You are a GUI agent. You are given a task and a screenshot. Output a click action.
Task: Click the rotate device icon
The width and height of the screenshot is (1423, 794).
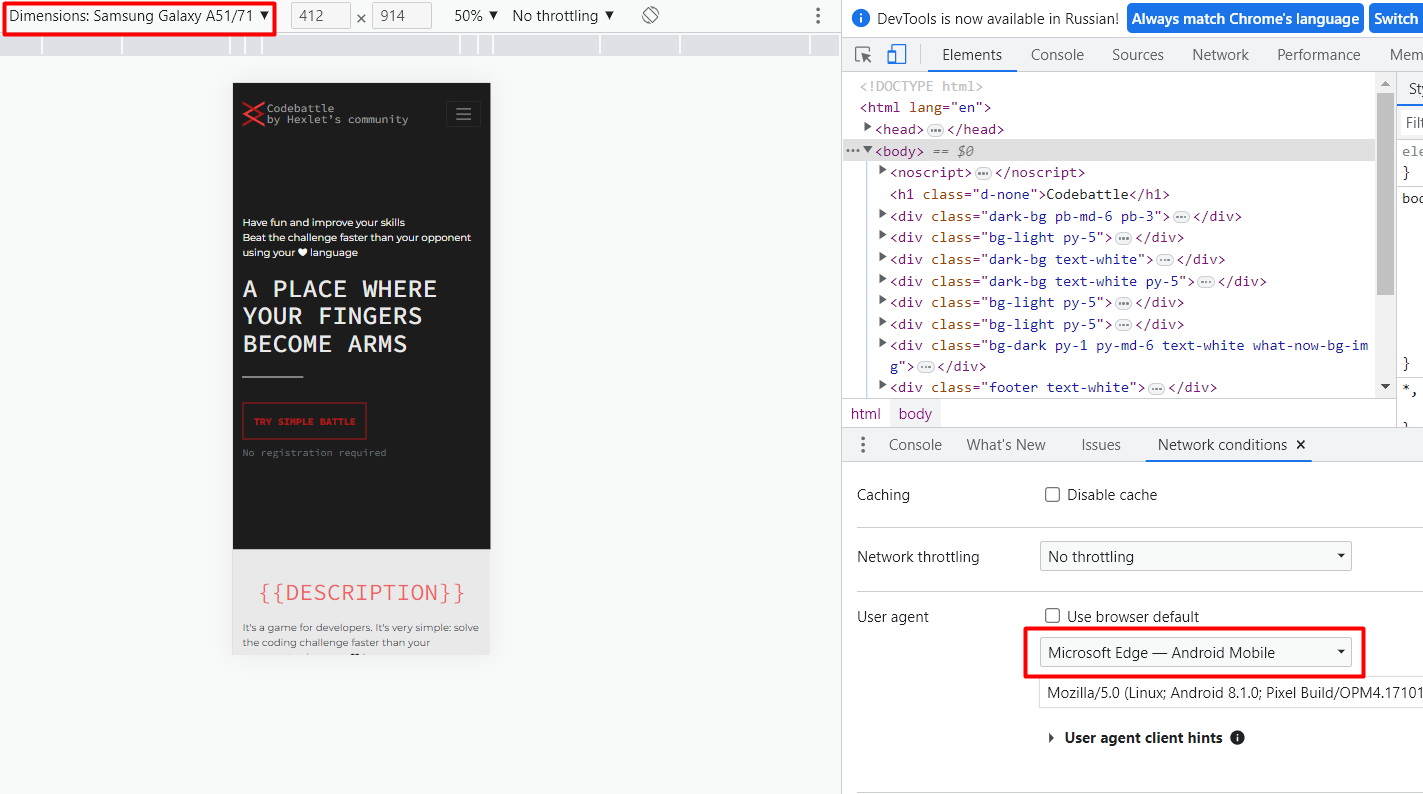point(650,16)
